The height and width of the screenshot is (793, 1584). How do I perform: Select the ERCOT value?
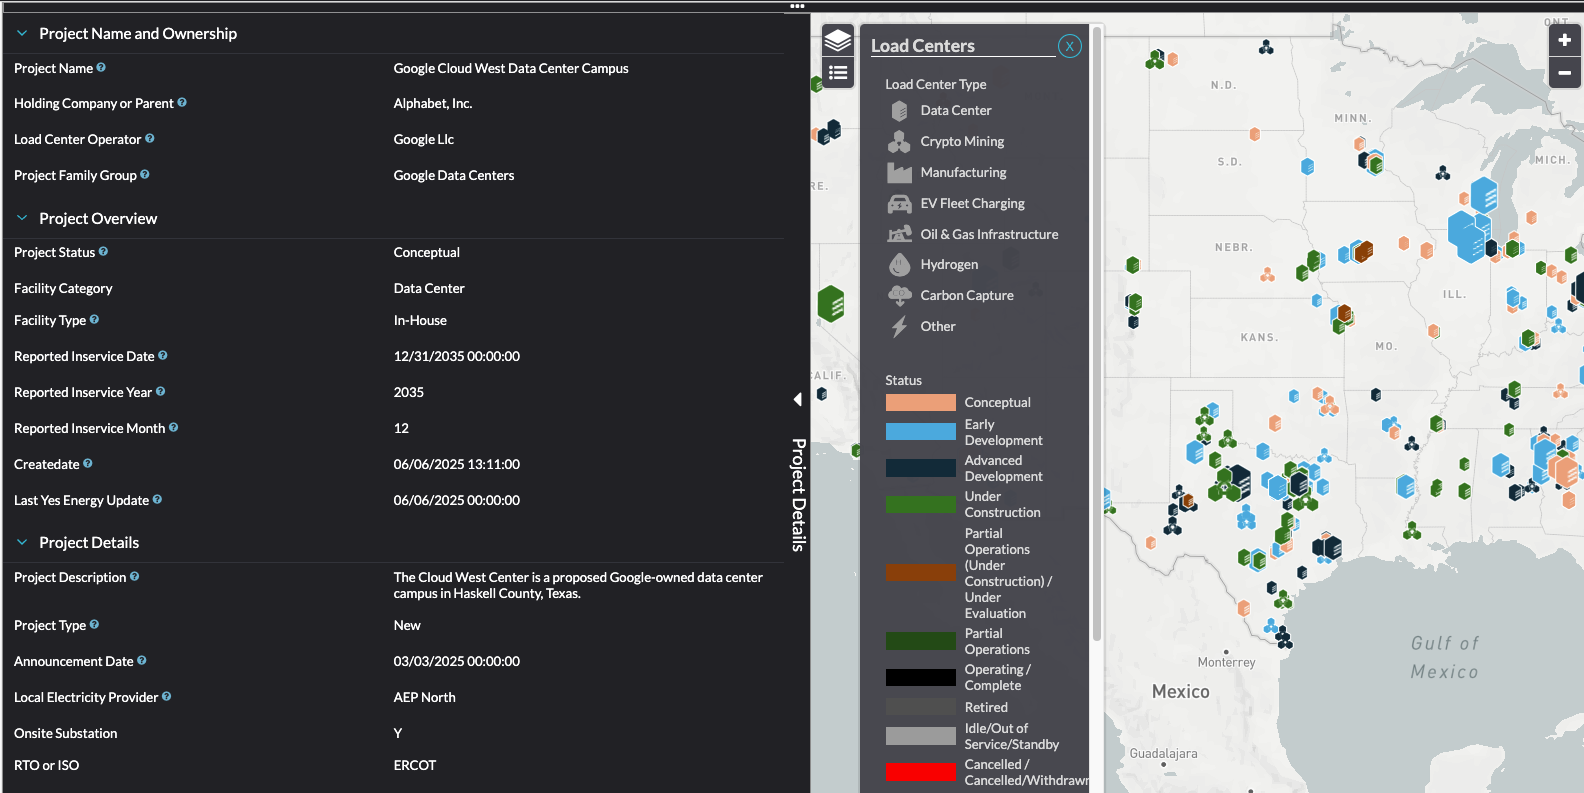click(x=415, y=765)
